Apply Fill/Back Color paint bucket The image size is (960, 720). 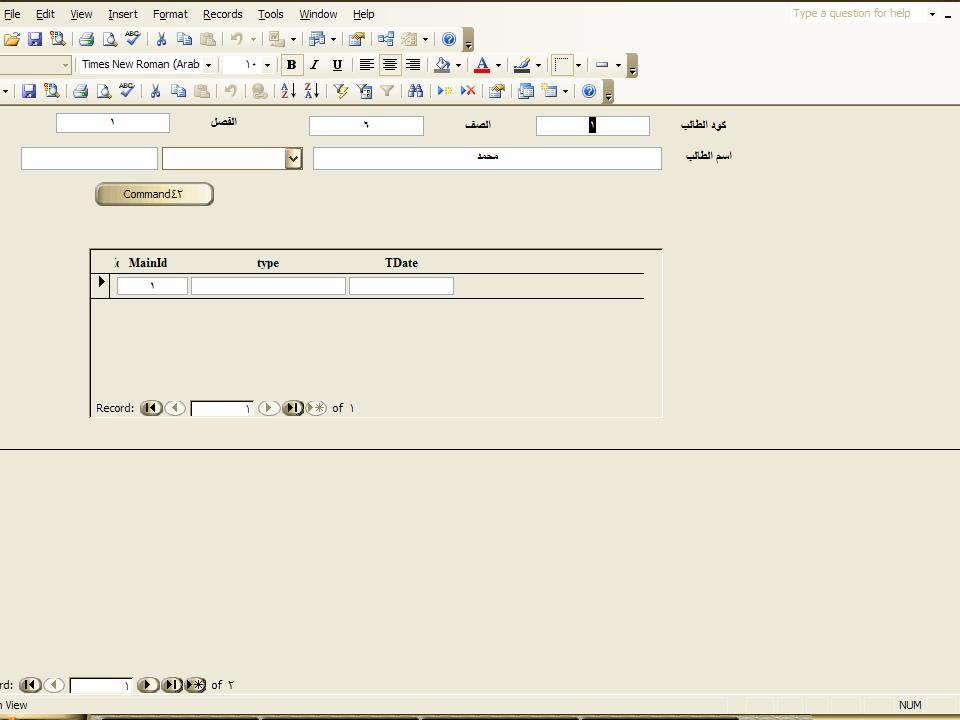pyautogui.click(x=442, y=65)
